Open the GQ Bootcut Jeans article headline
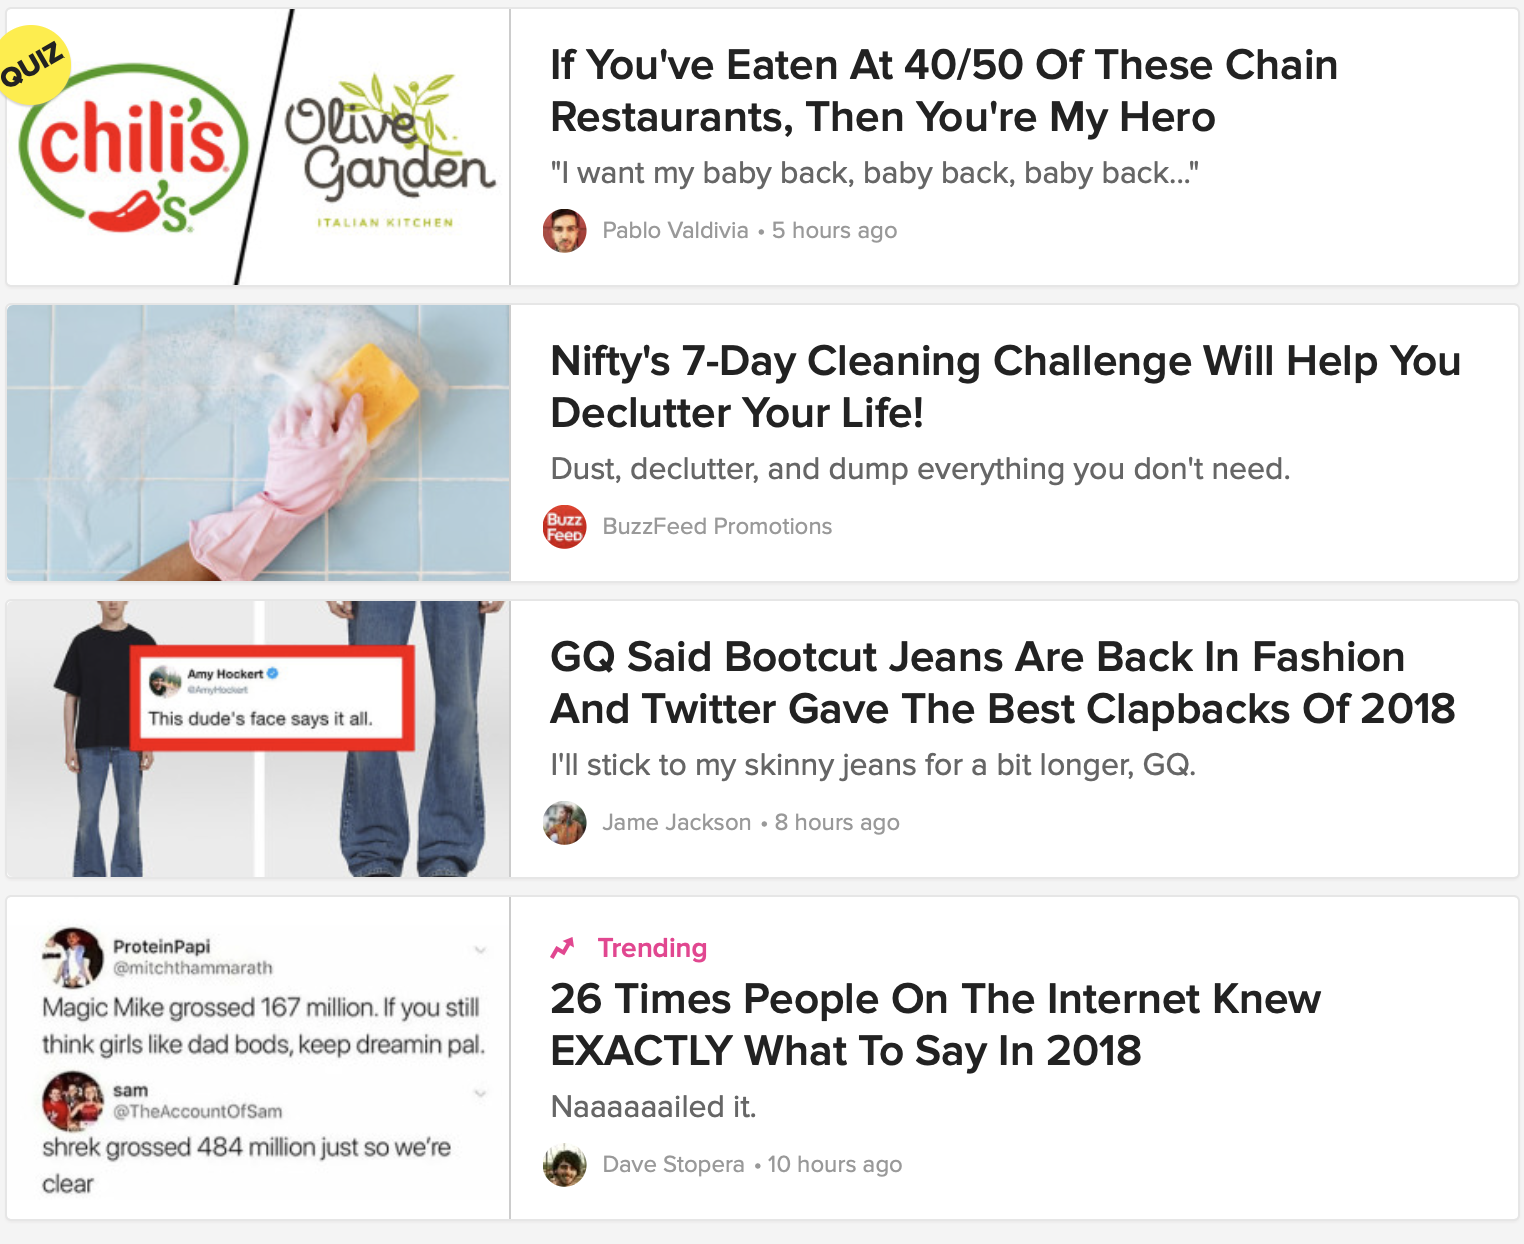This screenshot has width=1524, height=1244. (x=1002, y=683)
